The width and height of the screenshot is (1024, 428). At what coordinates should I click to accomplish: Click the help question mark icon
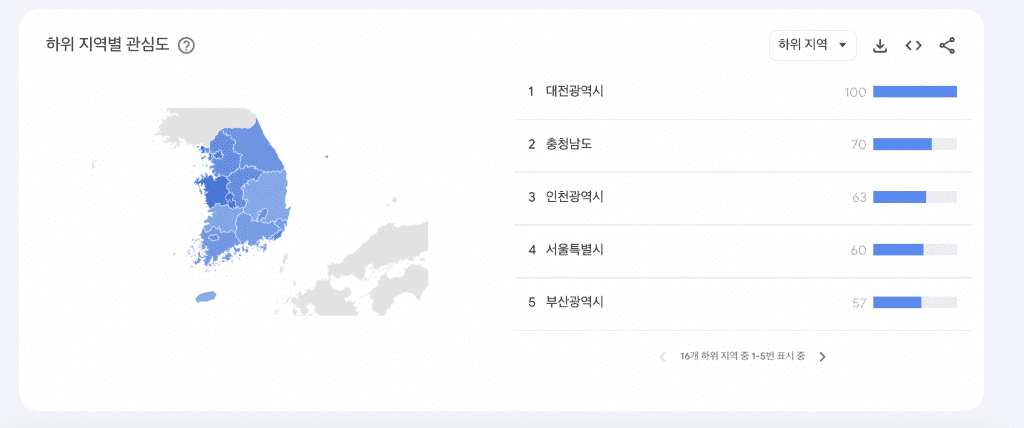(187, 46)
